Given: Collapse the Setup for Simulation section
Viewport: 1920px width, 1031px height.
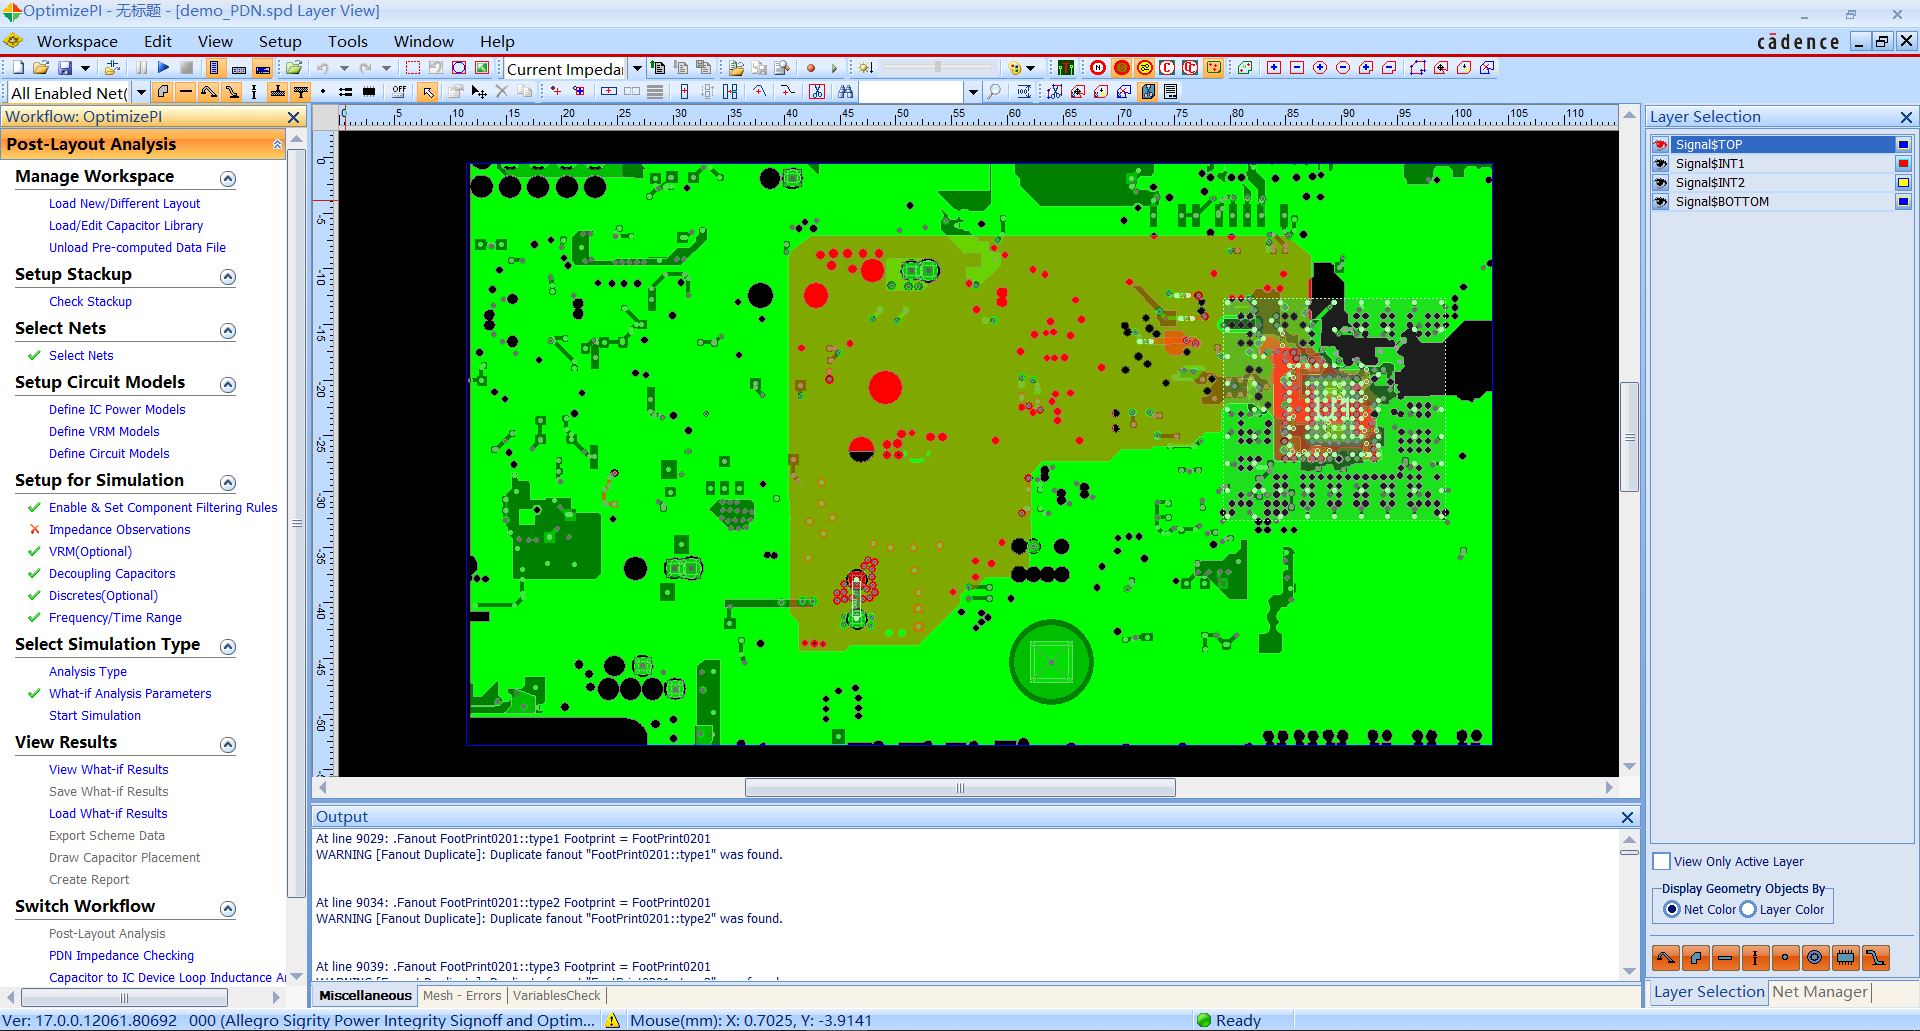Looking at the screenshot, I should (x=228, y=483).
